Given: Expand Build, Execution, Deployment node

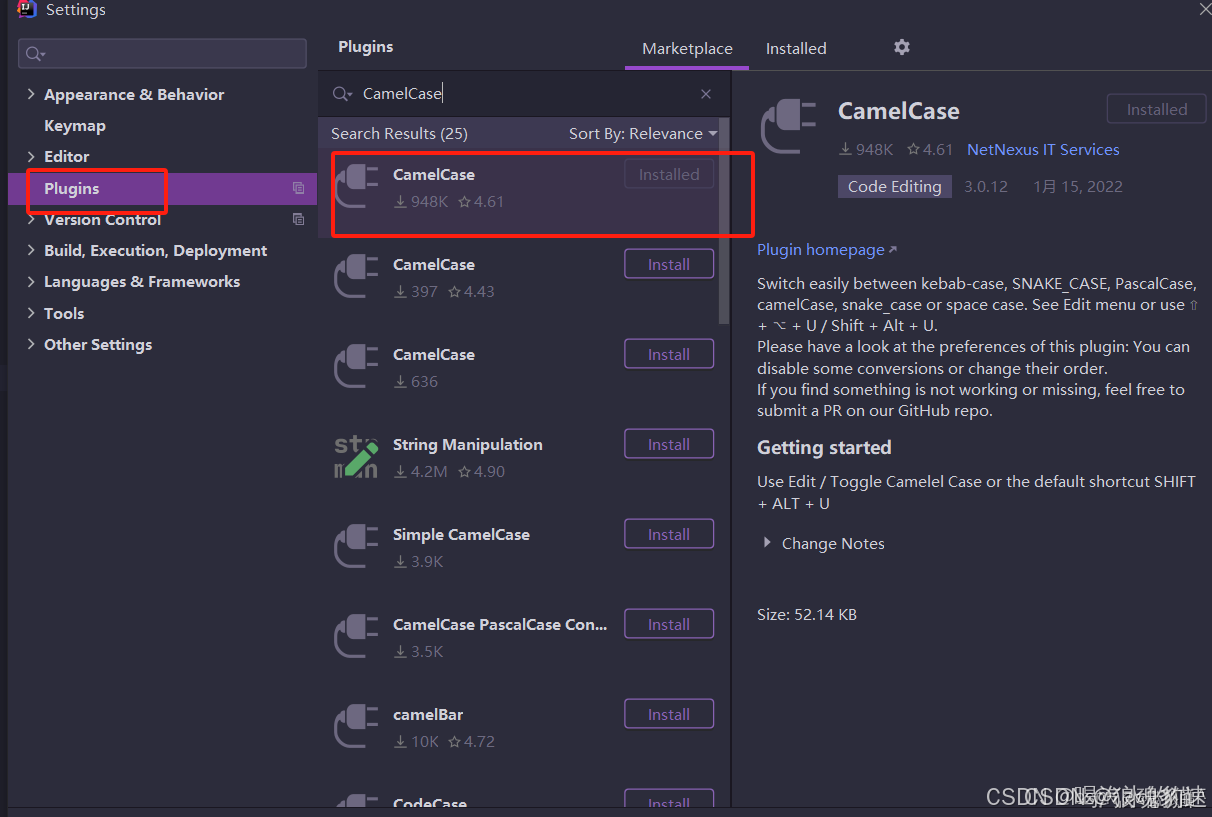Looking at the screenshot, I should pos(31,250).
